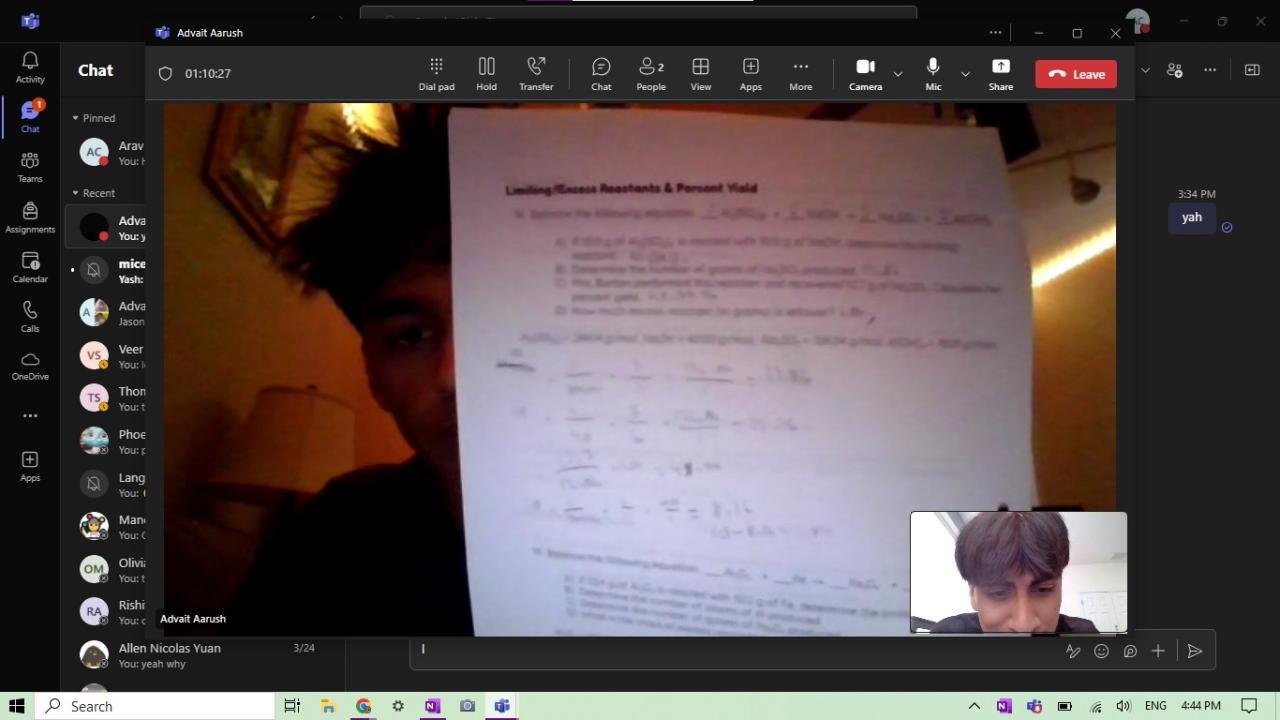
Task: Open Allen Nicolas Yuan chat
Action: point(204,655)
